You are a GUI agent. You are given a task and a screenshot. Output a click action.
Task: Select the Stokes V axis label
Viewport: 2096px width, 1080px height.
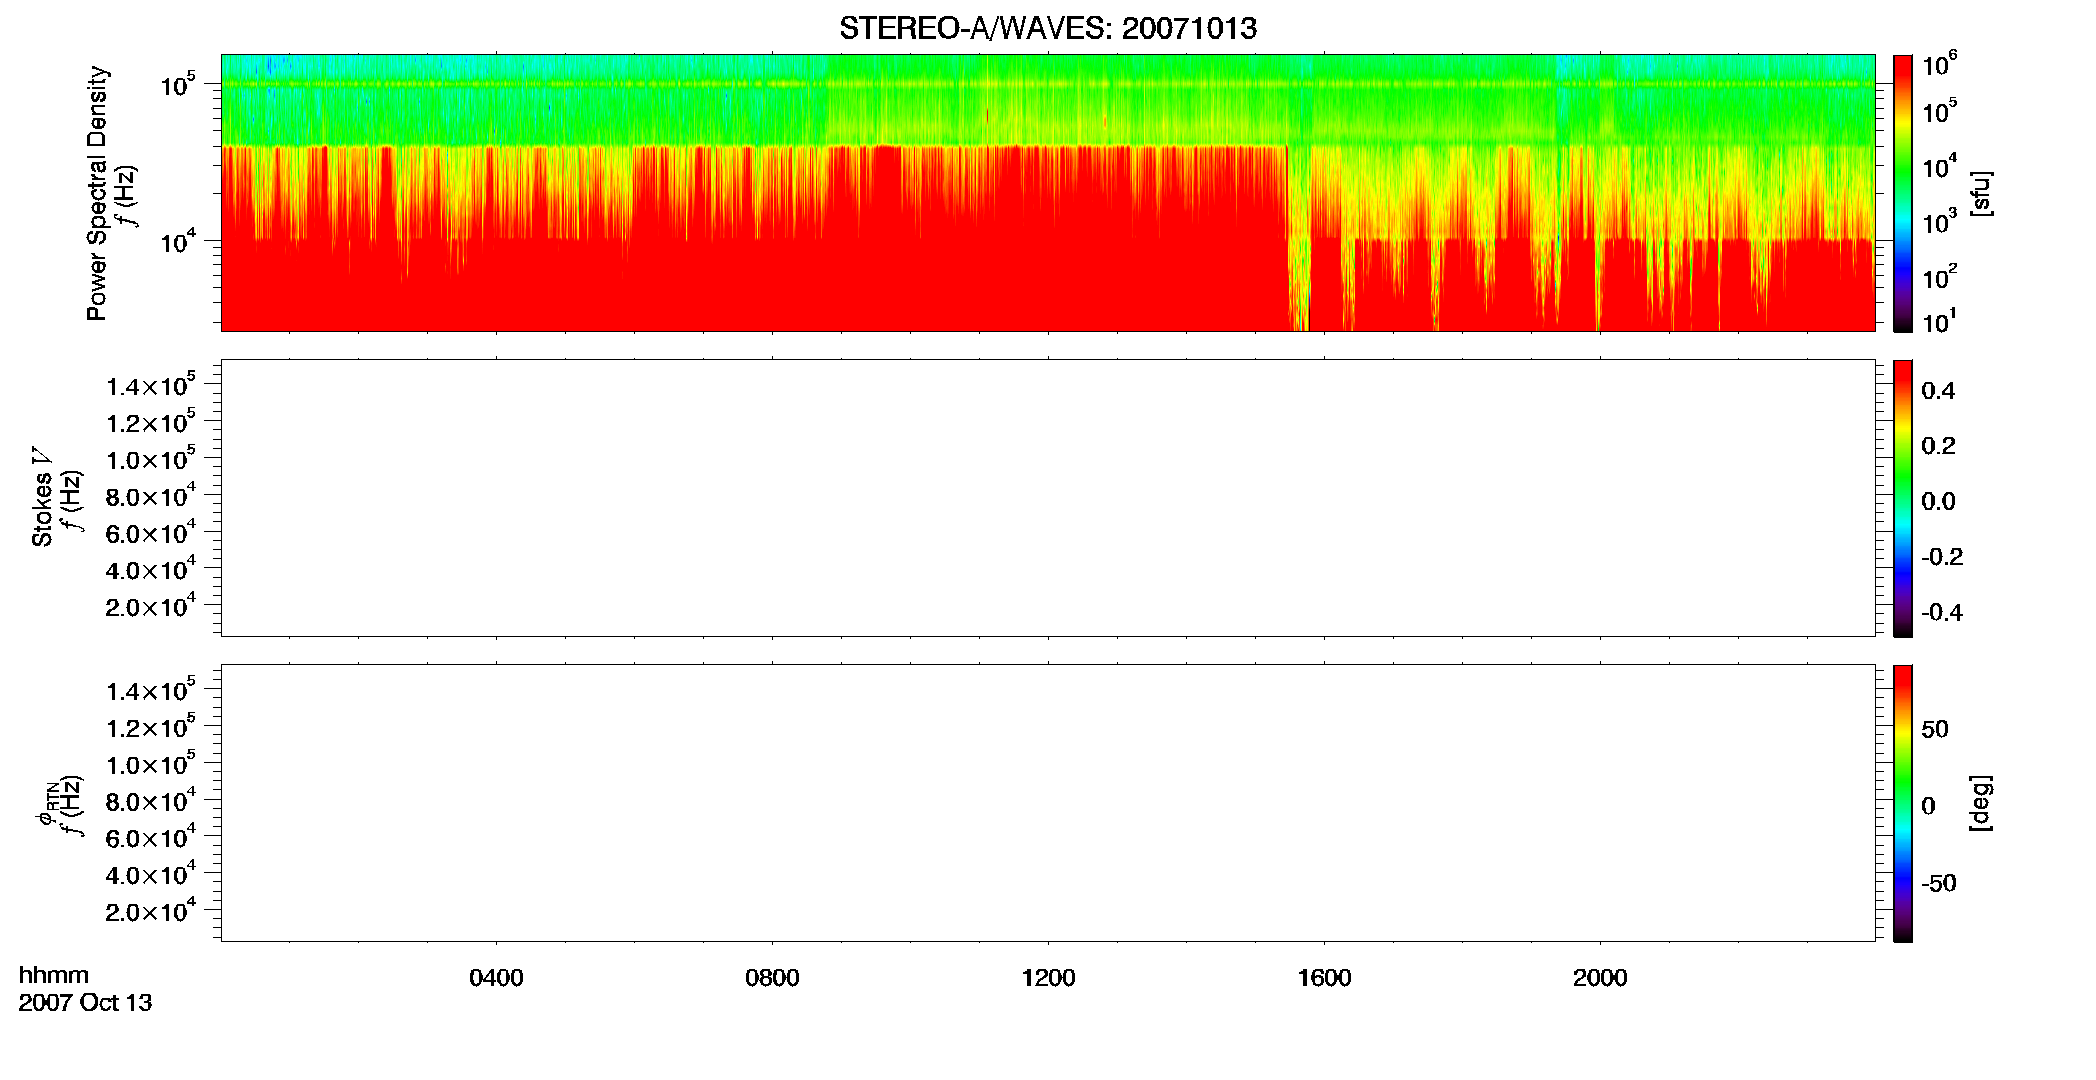[42, 497]
